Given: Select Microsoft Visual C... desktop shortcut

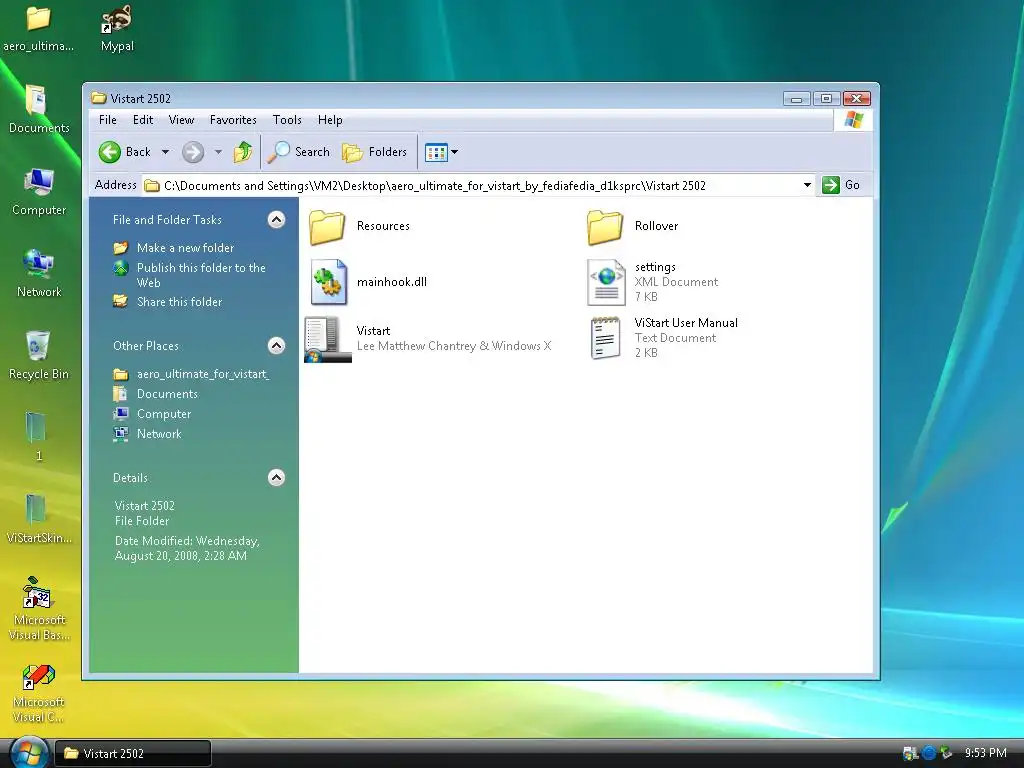Looking at the screenshot, I should point(39,694).
